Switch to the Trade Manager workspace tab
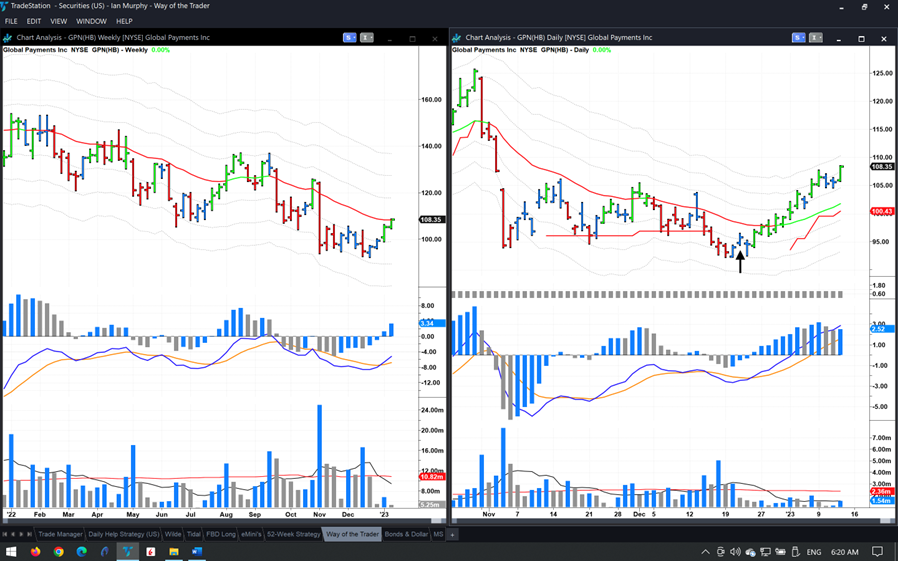Screen dimensions: 898x561 60,534
